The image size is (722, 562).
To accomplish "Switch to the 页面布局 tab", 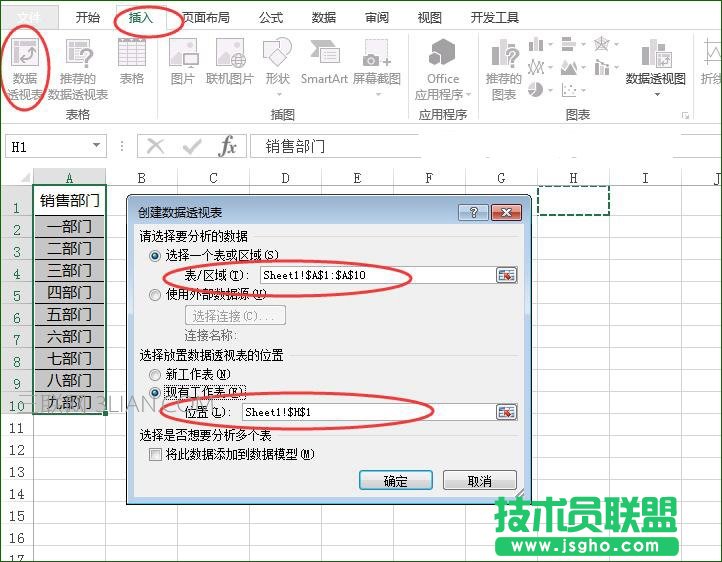I will (x=206, y=17).
